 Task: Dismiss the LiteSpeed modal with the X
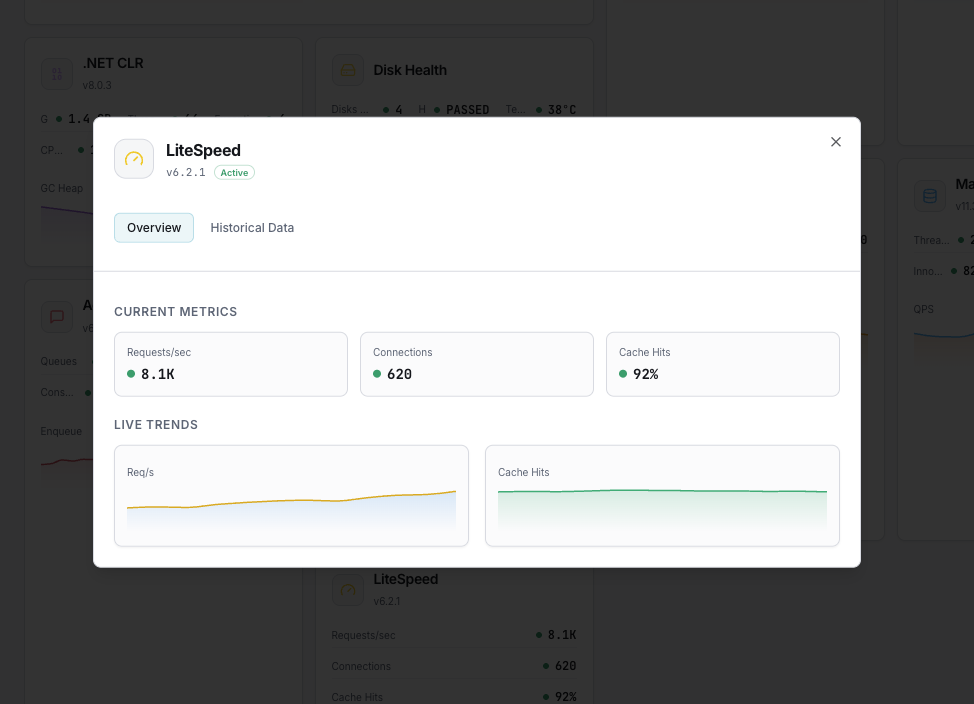coord(836,142)
